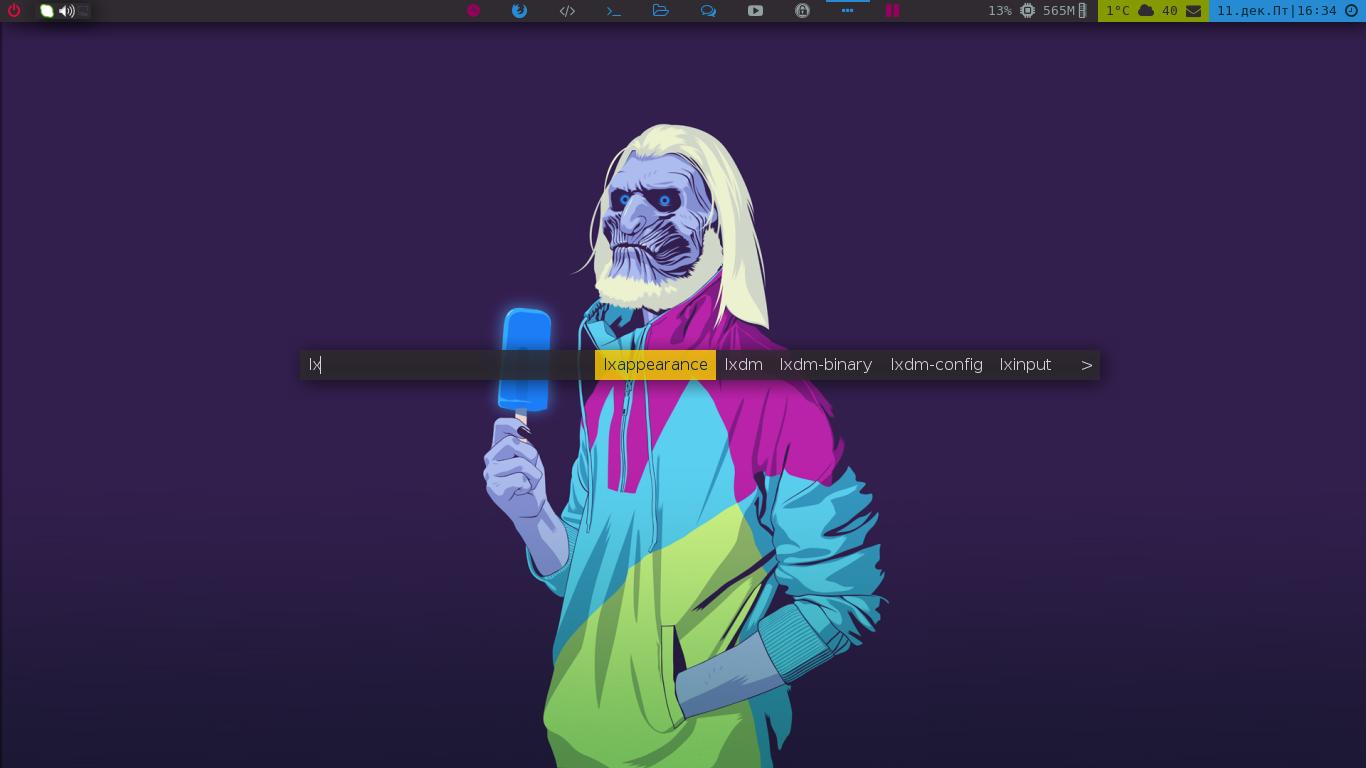
Task: Click the 1°C temperature reading
Action: click(x=1118, y=11)
